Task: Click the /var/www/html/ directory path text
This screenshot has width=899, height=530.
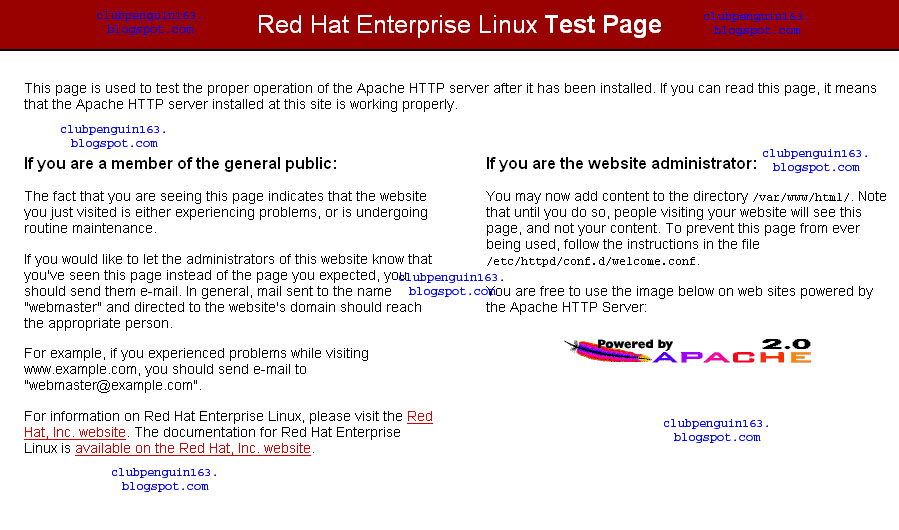Action: click(x=802, y=198)
